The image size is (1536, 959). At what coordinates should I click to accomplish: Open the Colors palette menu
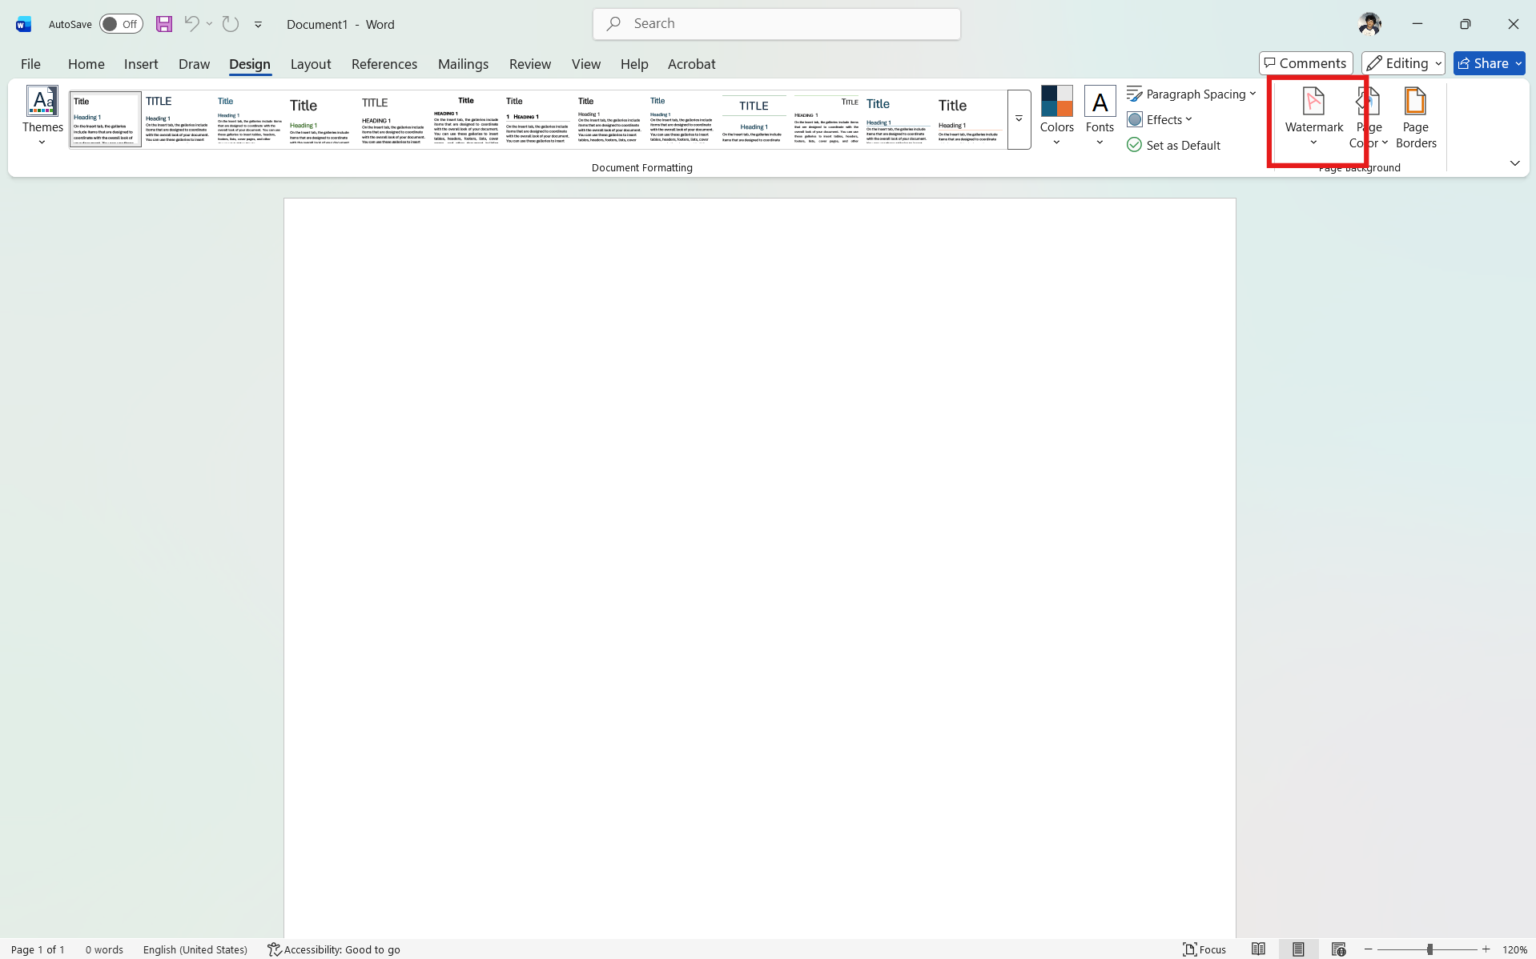point(1056,117)
